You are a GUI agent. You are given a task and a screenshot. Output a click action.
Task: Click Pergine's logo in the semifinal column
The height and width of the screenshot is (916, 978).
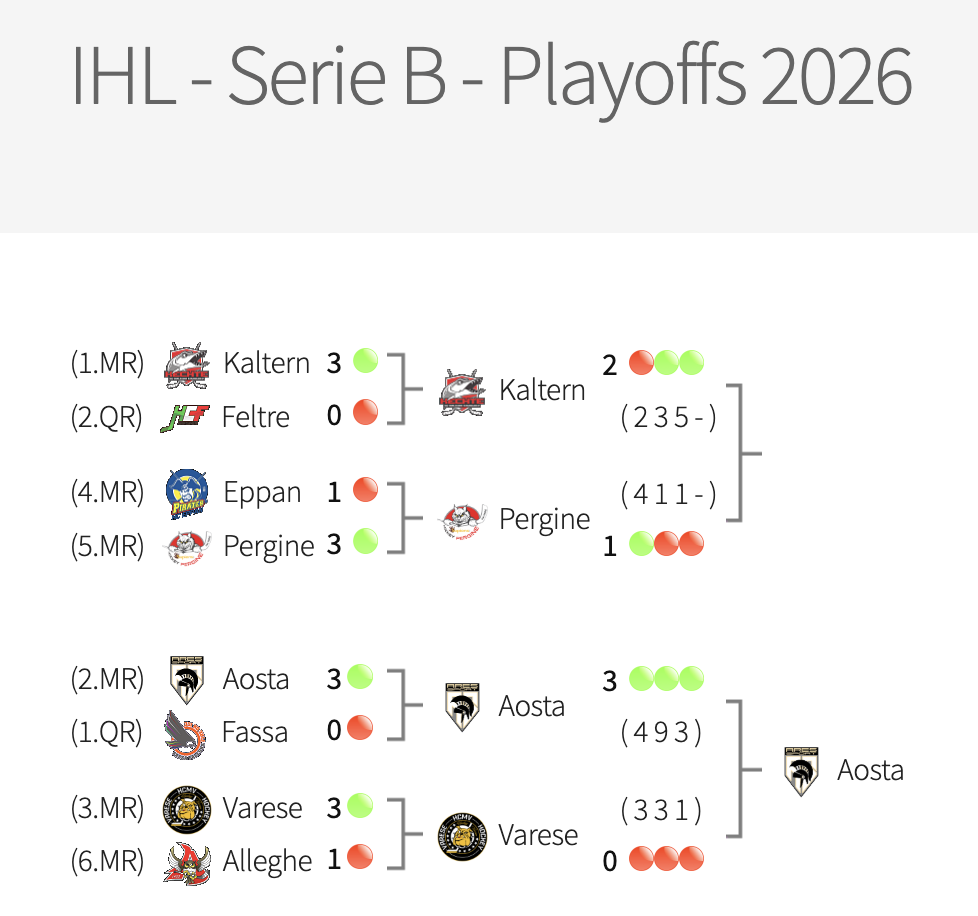[x=463, y=520]
